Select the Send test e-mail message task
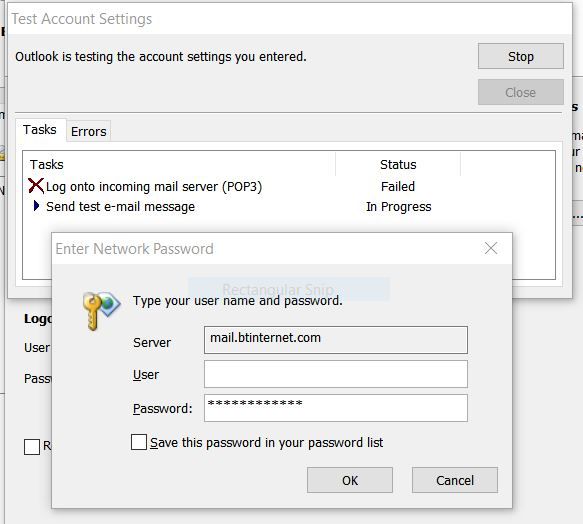The image size is (583, 524). [x=120, y=207]
